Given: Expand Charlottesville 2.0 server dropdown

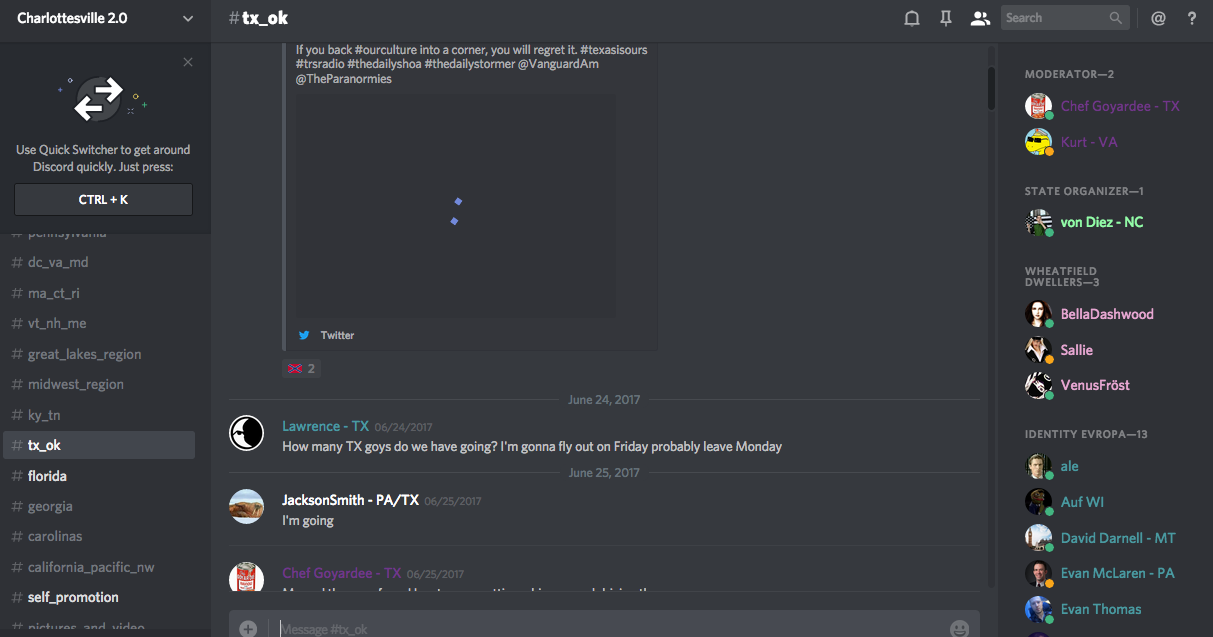Looking at the screenshot, I should click(x=189, y=18).
